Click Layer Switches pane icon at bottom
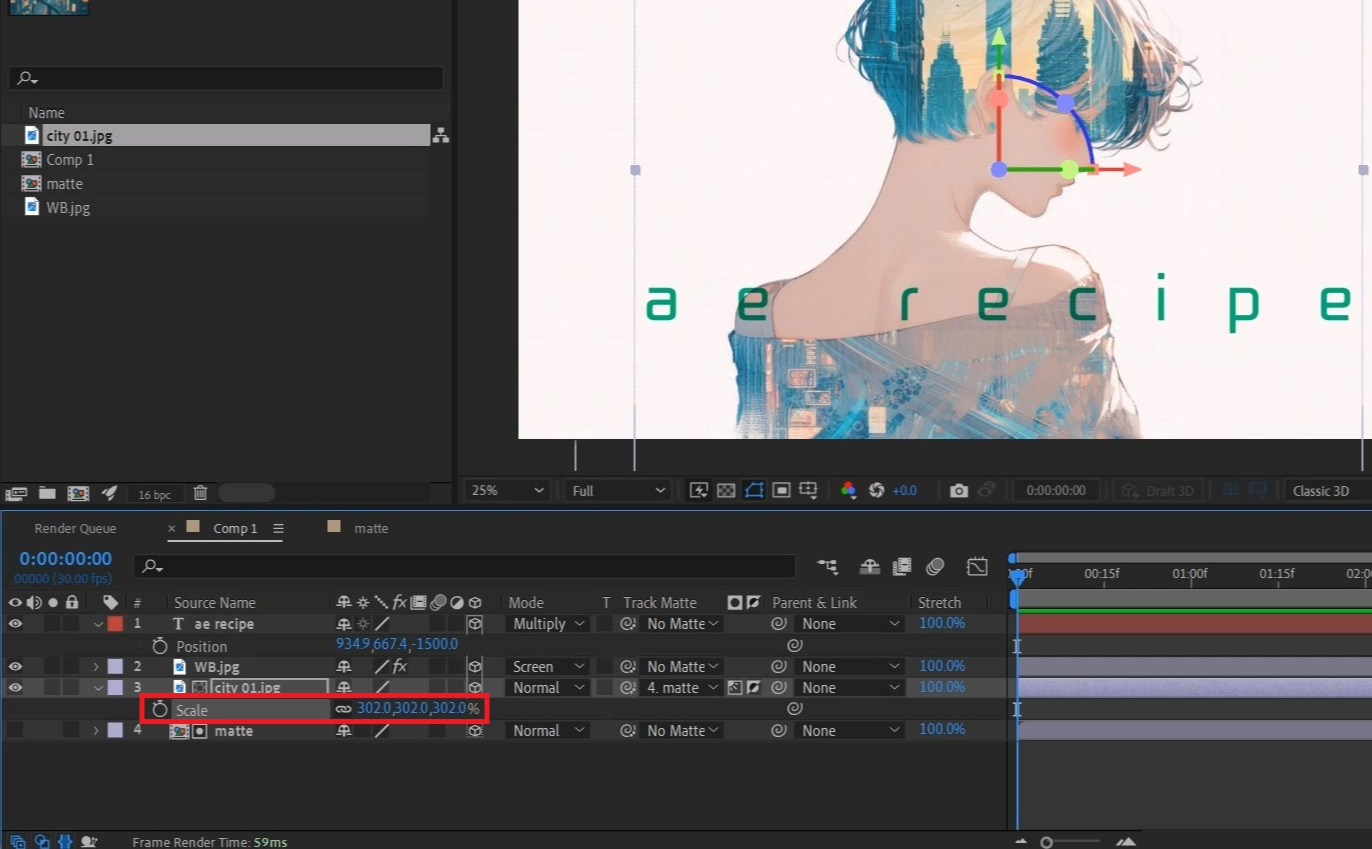This screenshot has height=849, width=1372. (17, 842)
